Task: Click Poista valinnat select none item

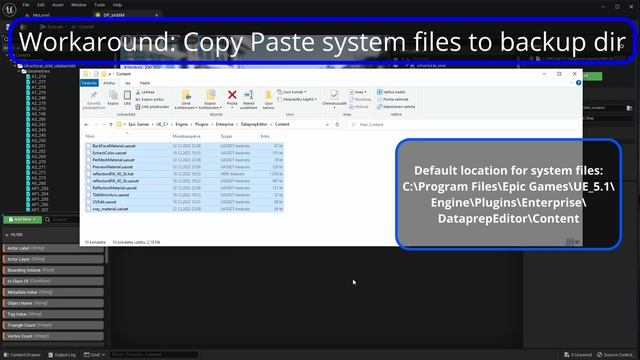Action: click(x=393, y=99)
